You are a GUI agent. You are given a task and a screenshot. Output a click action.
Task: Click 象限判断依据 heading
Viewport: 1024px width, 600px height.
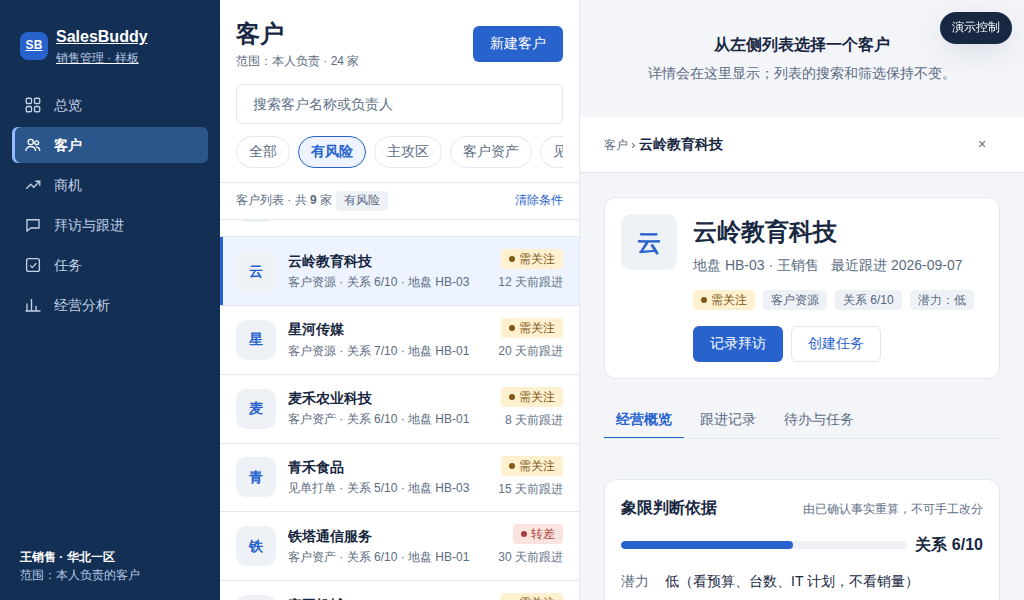tap(669, 508)
